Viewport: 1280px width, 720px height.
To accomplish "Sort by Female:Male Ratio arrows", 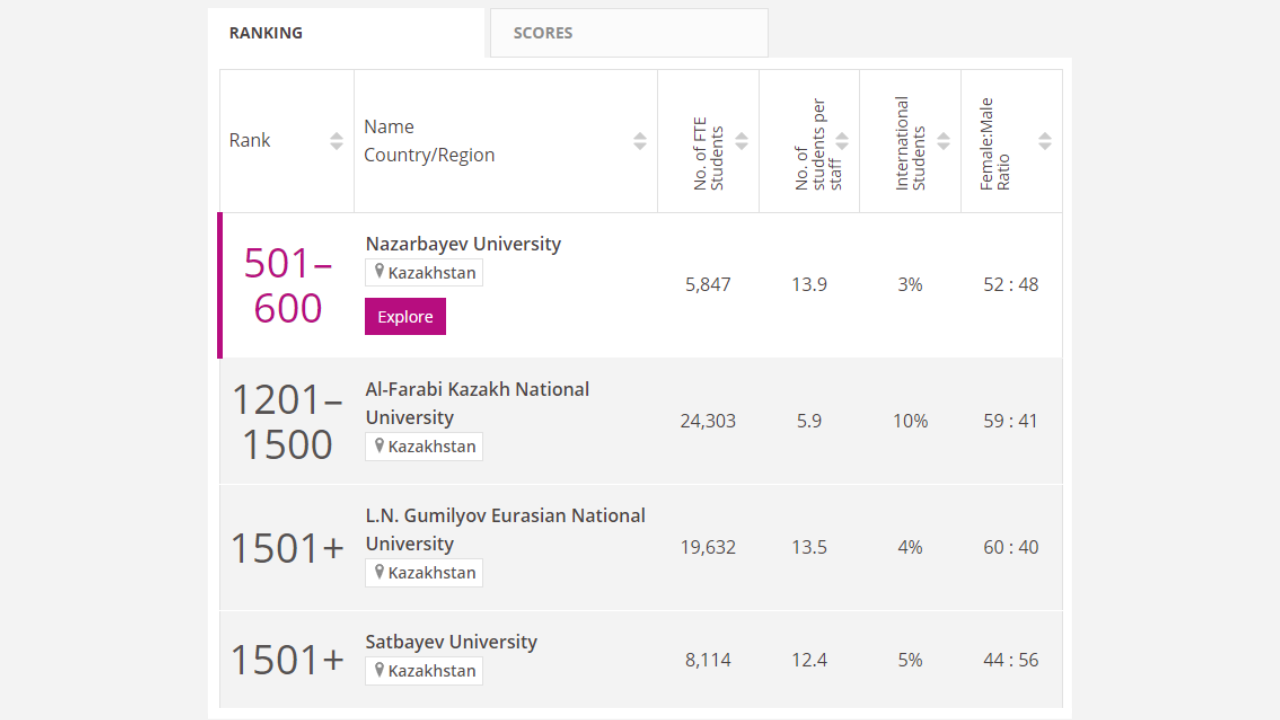I will (x=1045, y=141).
